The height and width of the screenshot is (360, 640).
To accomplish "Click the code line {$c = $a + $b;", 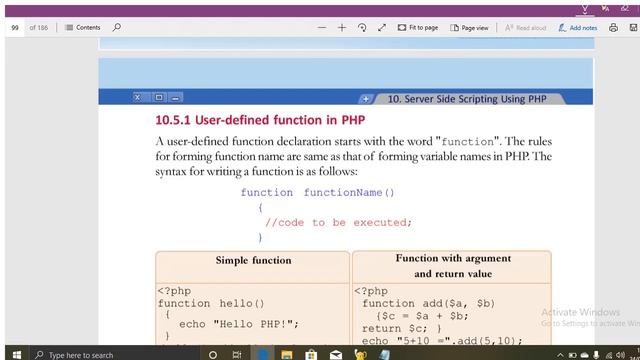I will 422,316.
